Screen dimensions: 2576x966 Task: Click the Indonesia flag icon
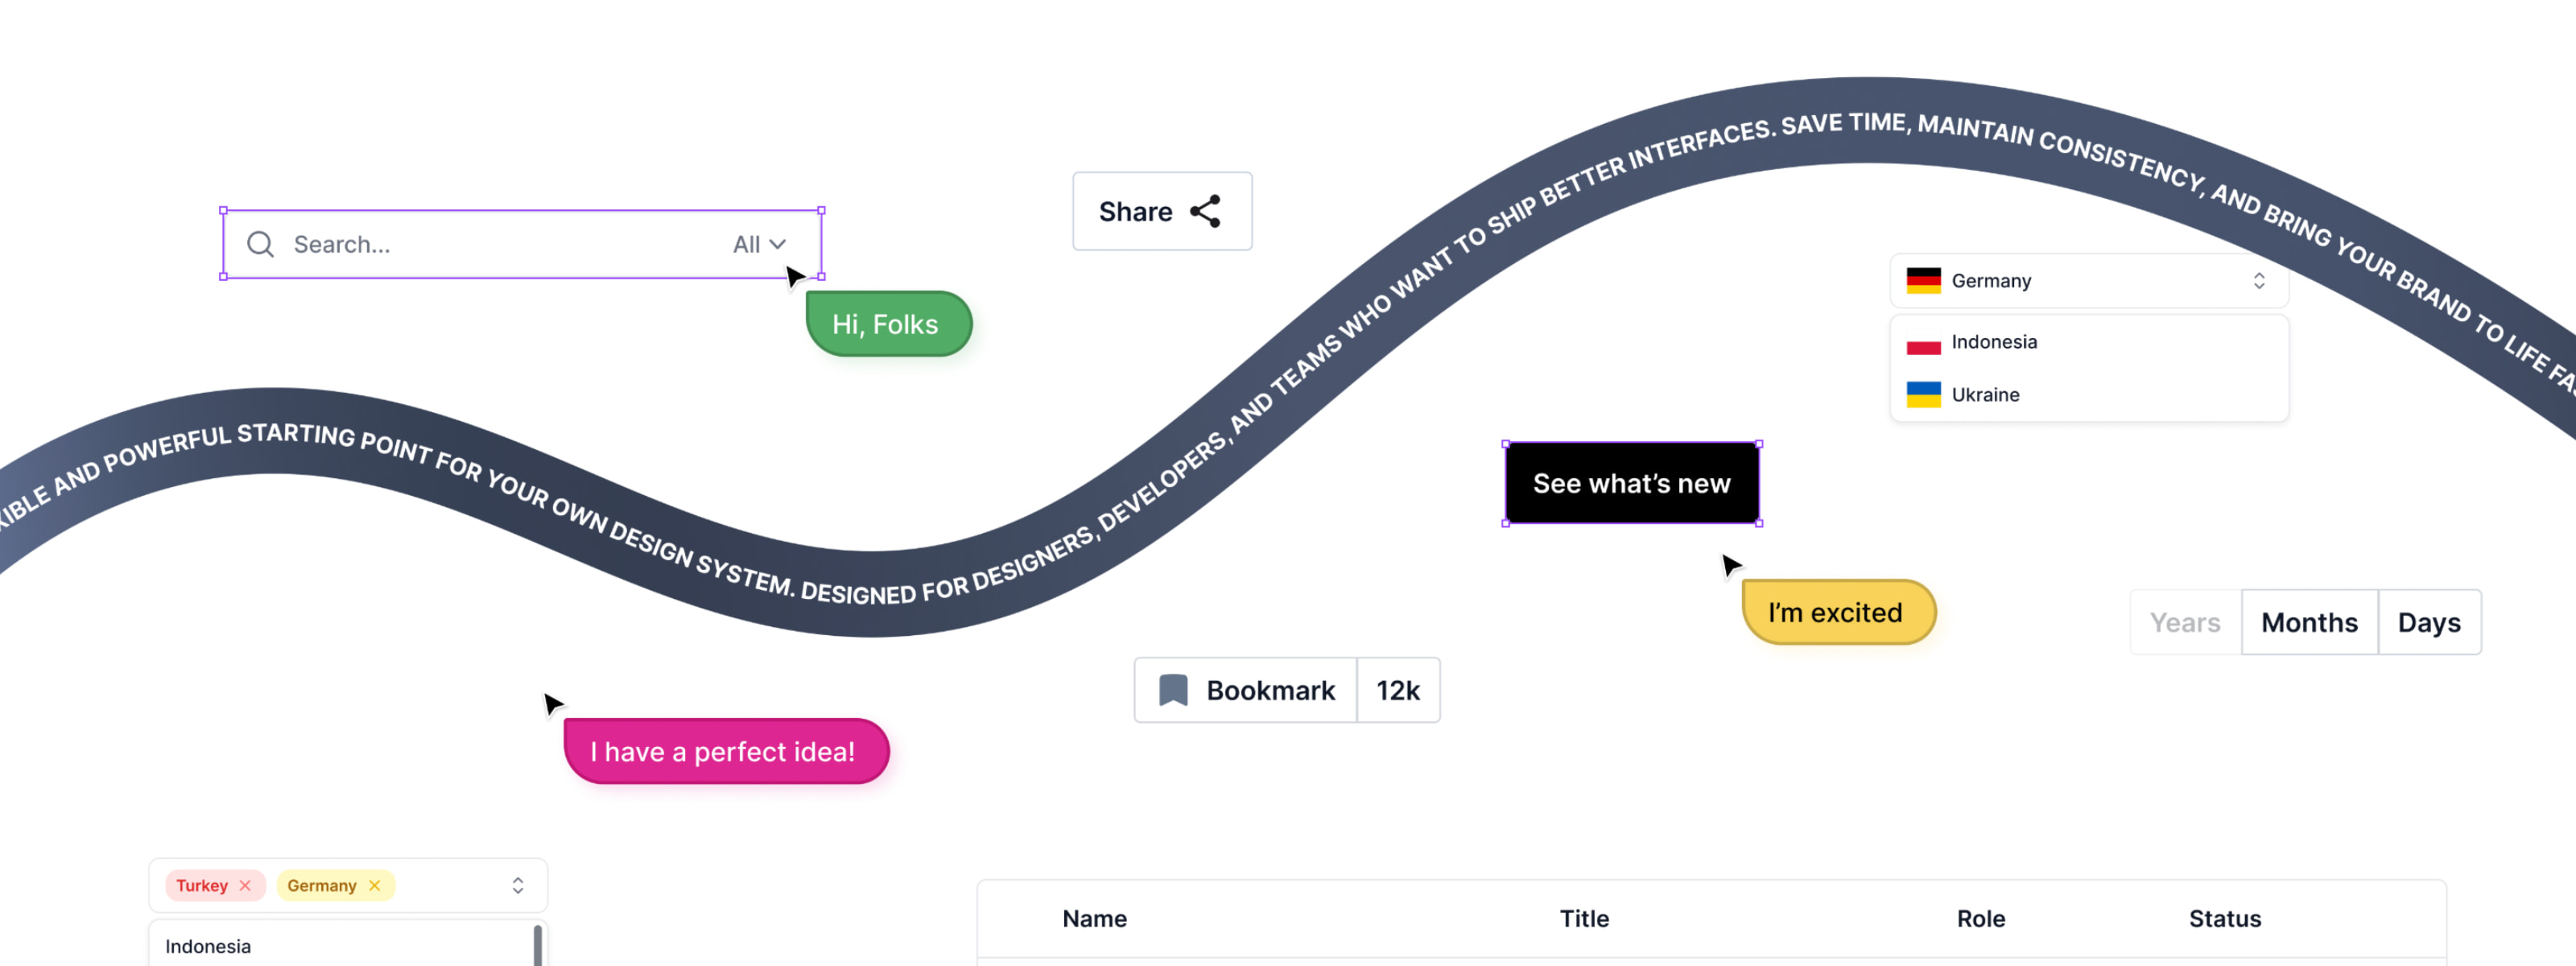click(x=1923, y=342)
